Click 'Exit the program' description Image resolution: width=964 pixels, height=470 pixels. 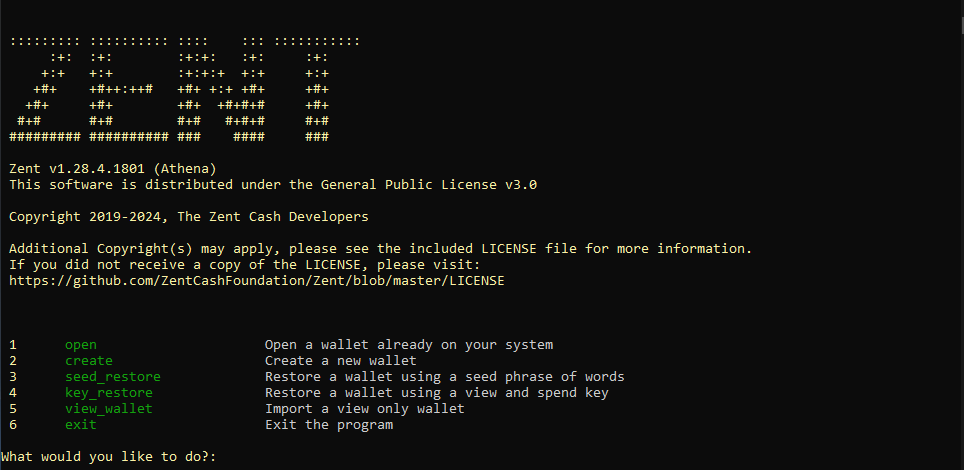[x=329, y=424]
